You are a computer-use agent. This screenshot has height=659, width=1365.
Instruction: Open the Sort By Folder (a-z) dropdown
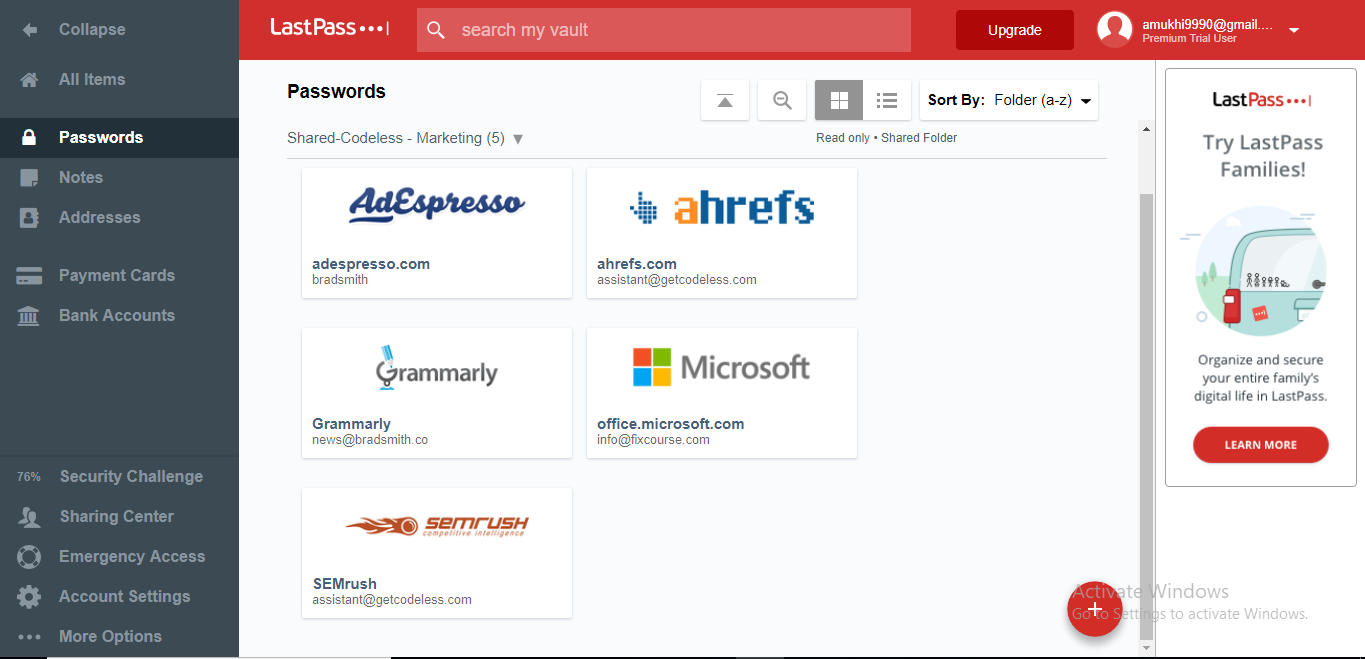[x=1009, y=100]
